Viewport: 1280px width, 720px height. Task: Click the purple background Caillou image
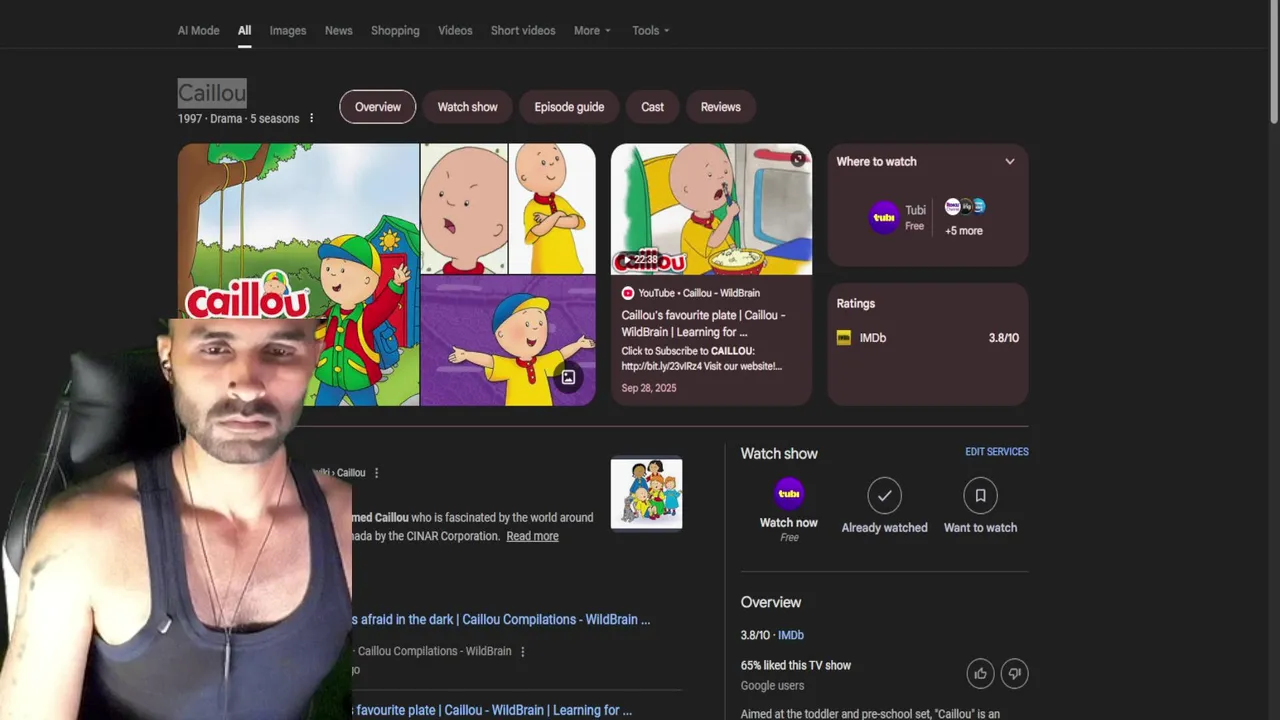click(508, 341)
